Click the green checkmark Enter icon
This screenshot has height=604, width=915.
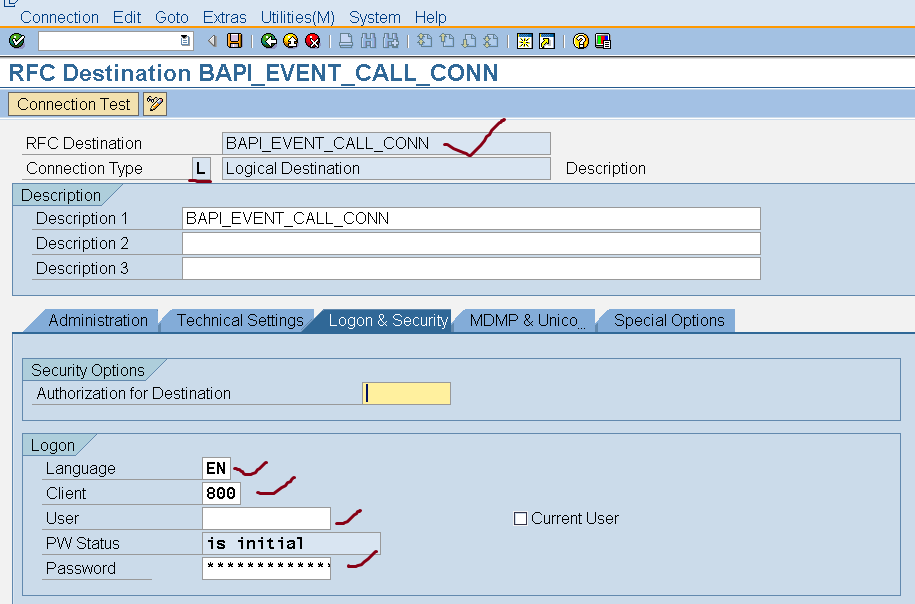pos(17,41)
